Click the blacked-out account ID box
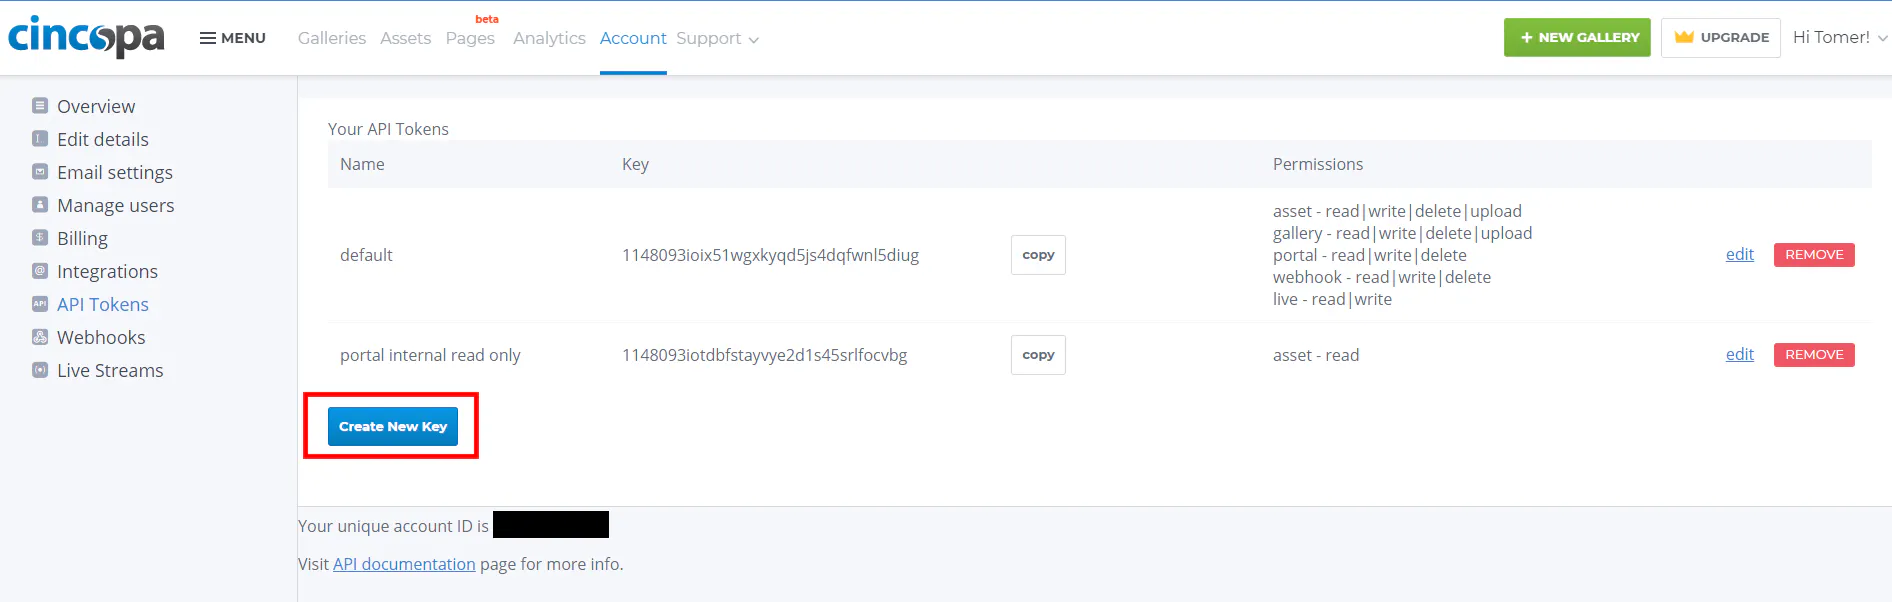Screen dimensions: 1892x602 (551, 525)
